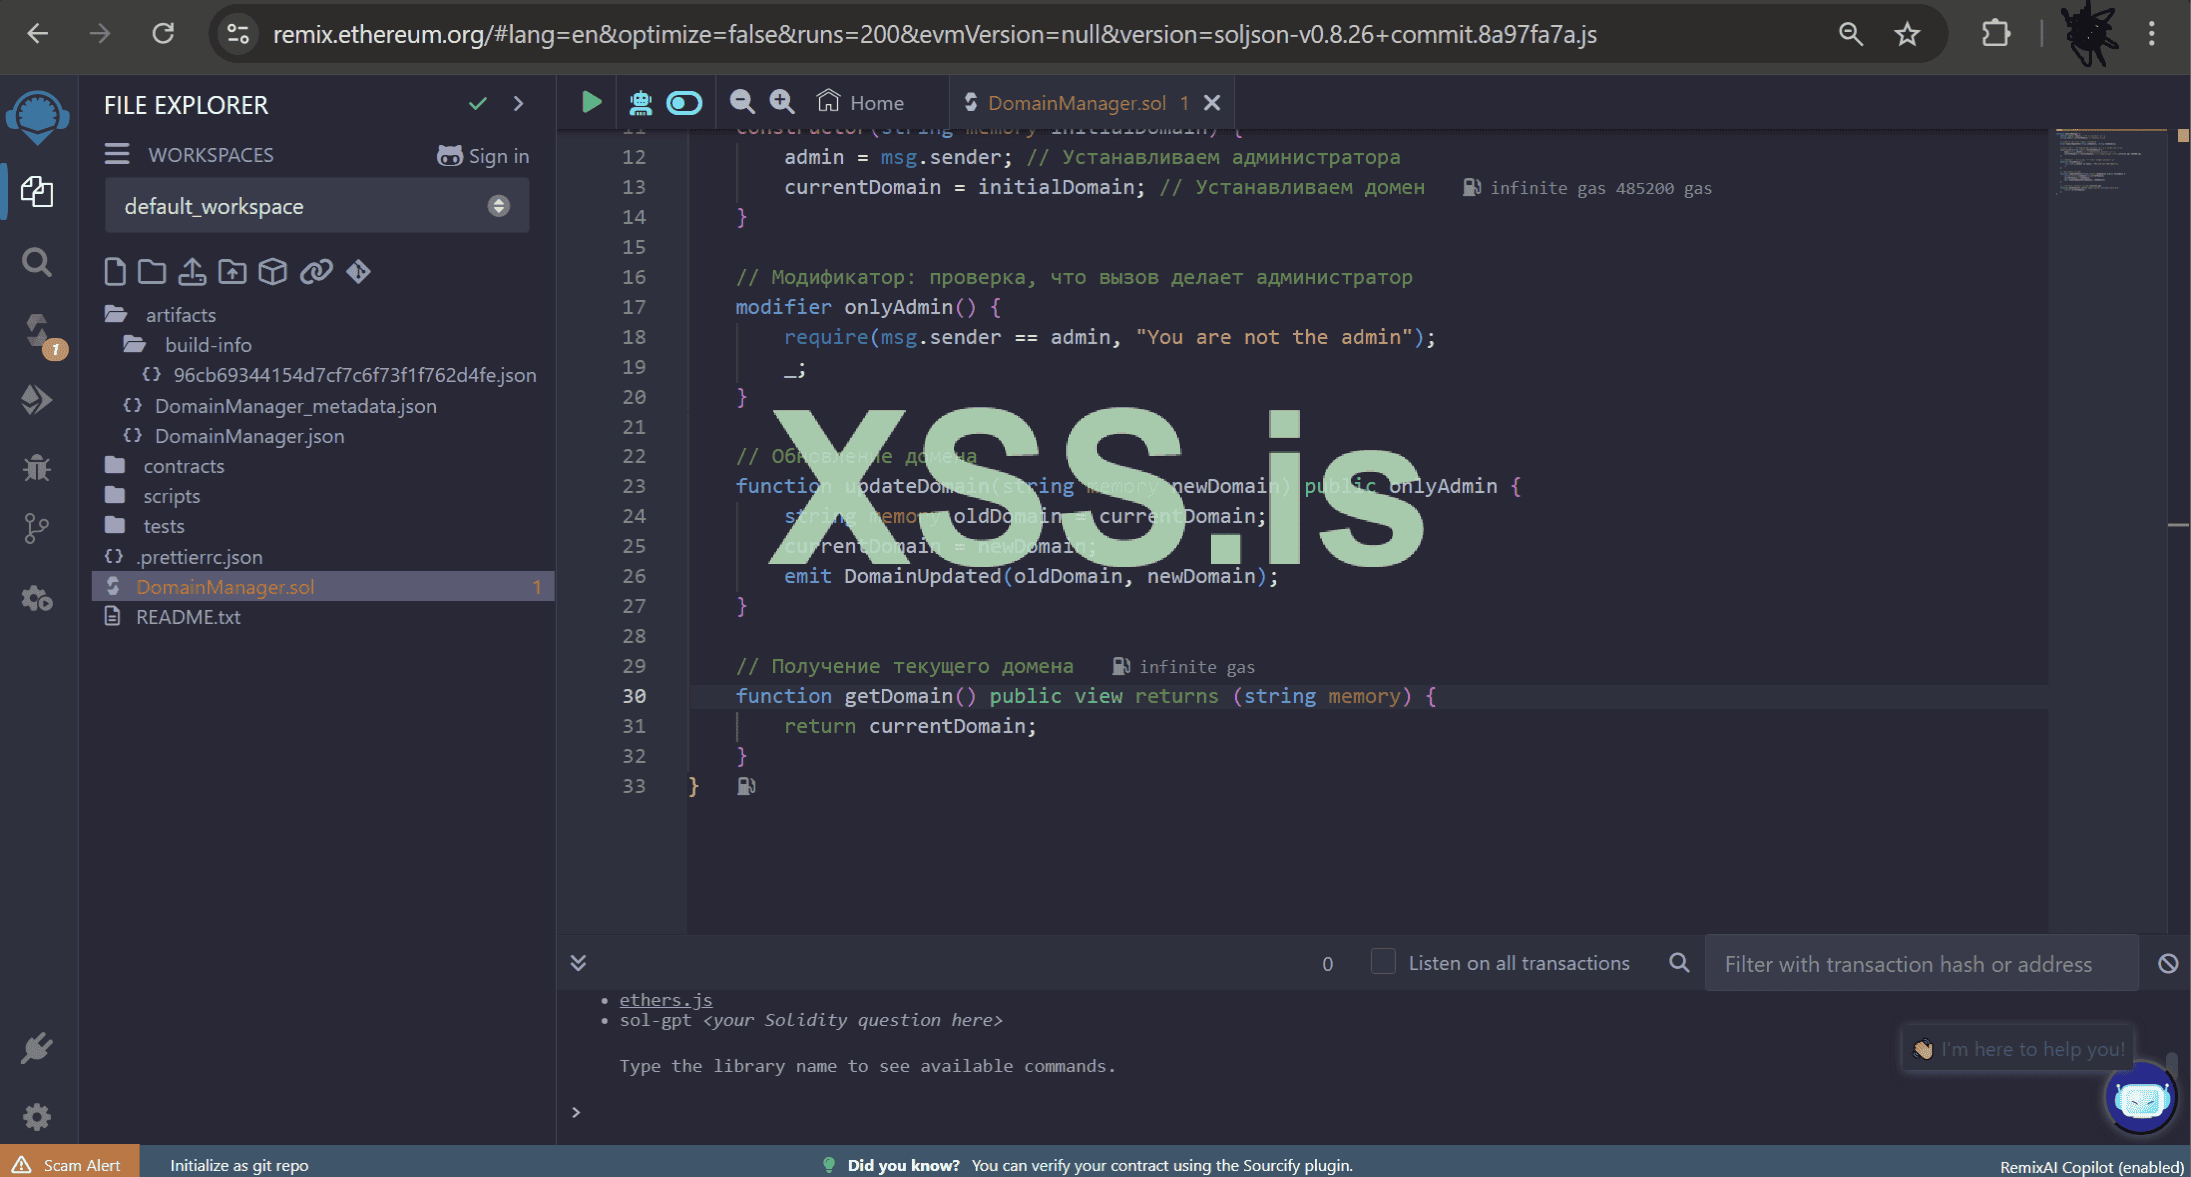Collapse terminal with double chevron
This screenshot has height=1177, width=2191.
tap(578, 962)
